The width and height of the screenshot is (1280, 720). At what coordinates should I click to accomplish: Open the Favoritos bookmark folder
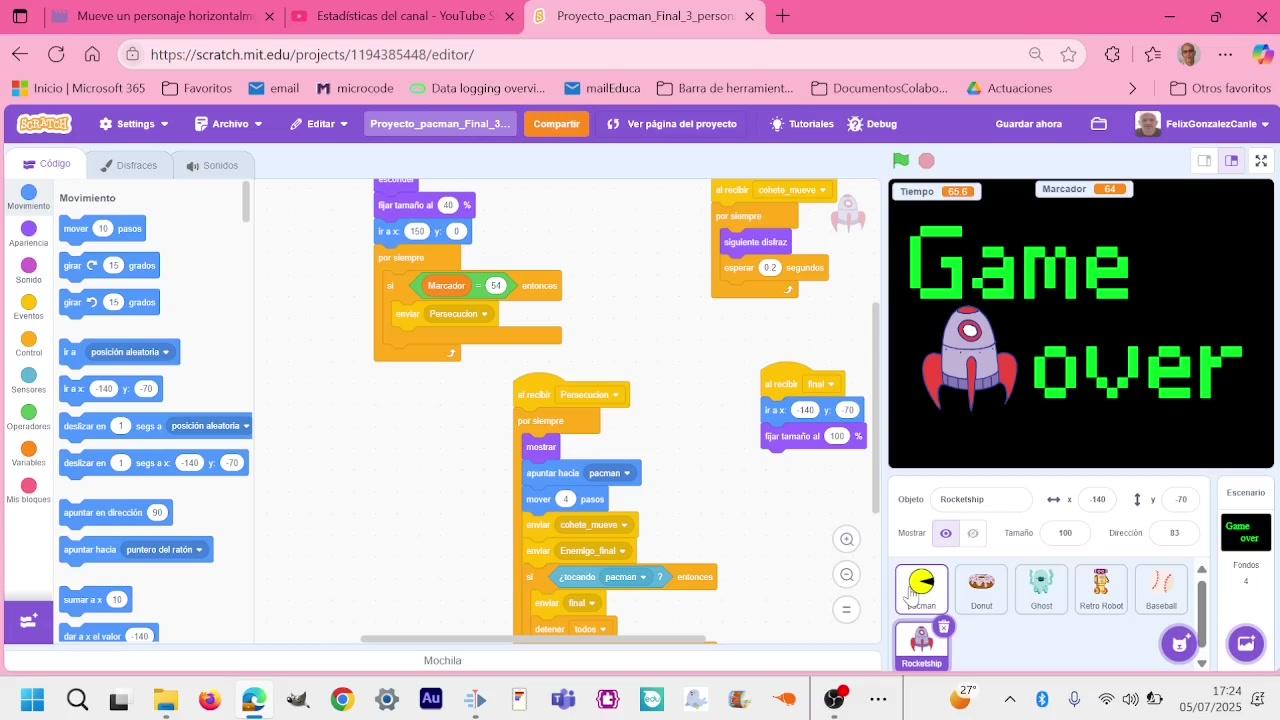coord(197,88)
